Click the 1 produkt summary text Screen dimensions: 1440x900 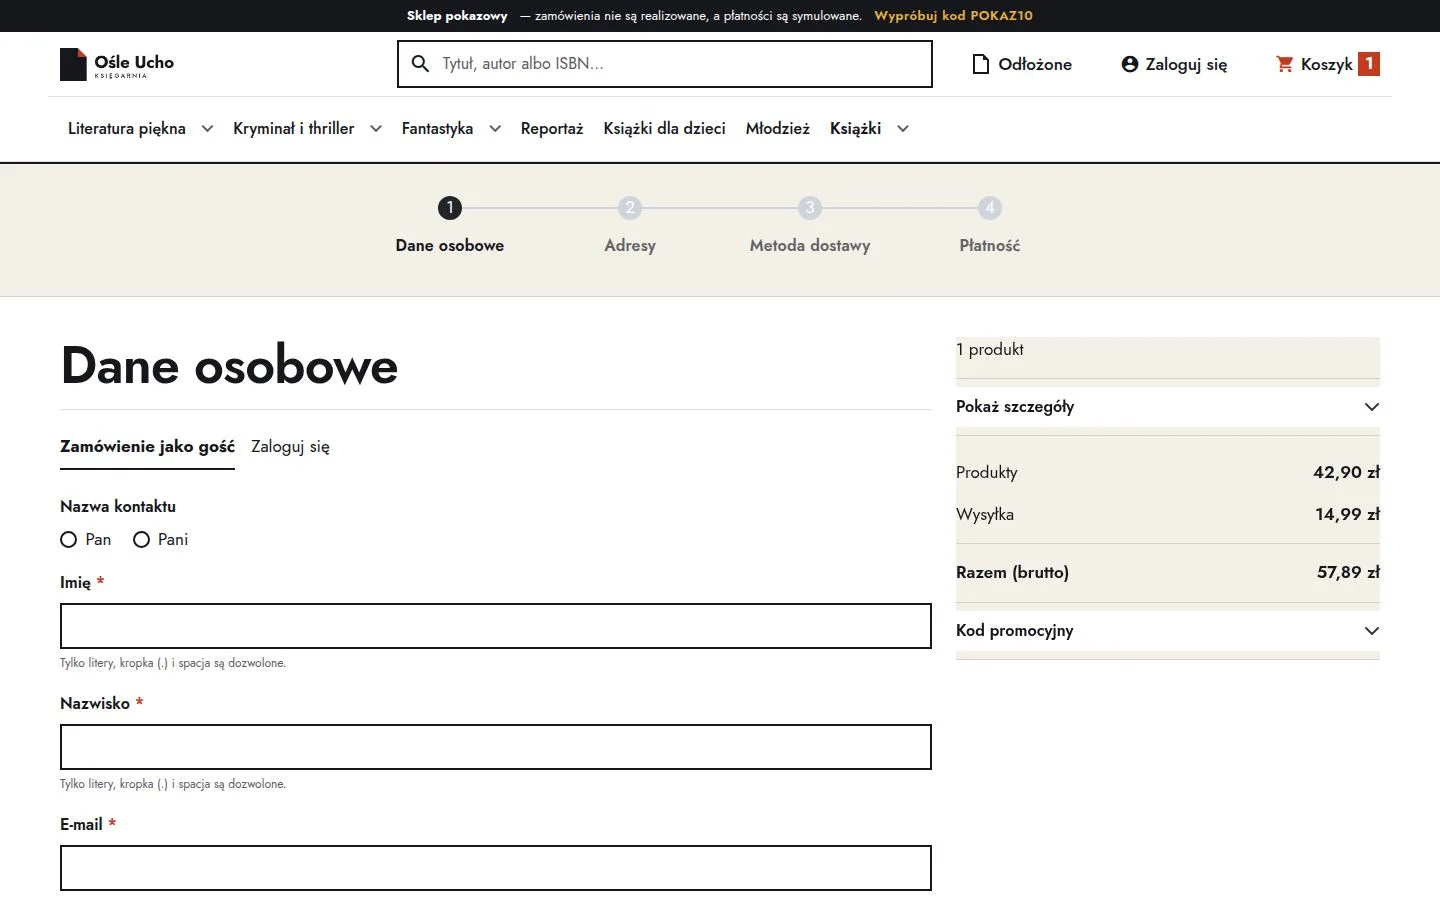990,350
